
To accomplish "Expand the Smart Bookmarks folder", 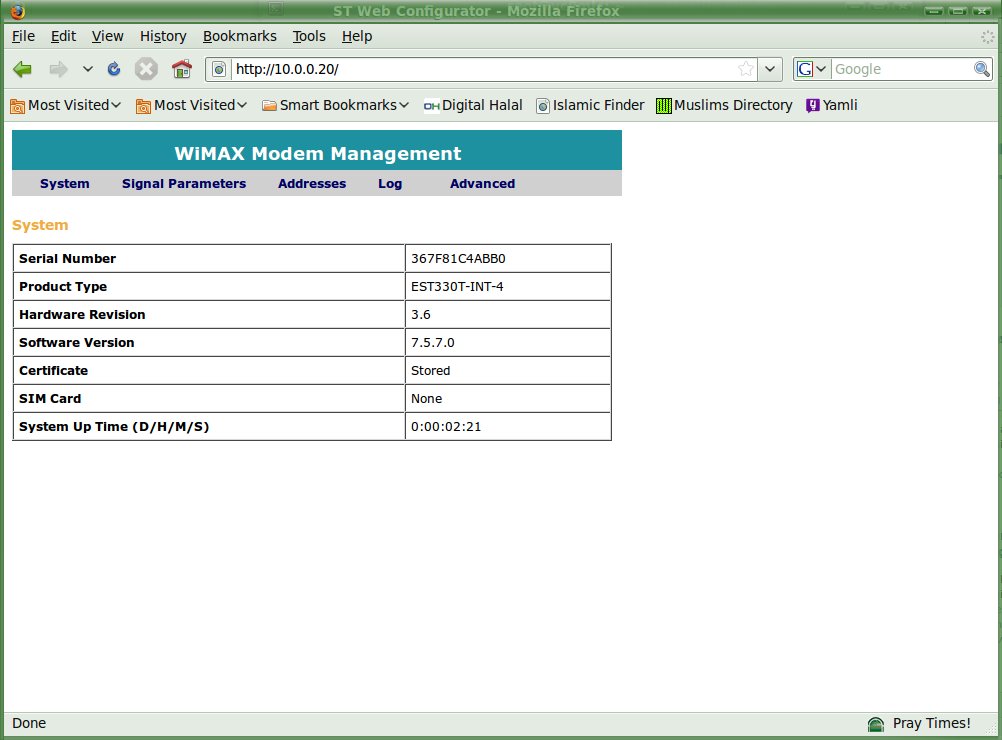I will 335,105.
